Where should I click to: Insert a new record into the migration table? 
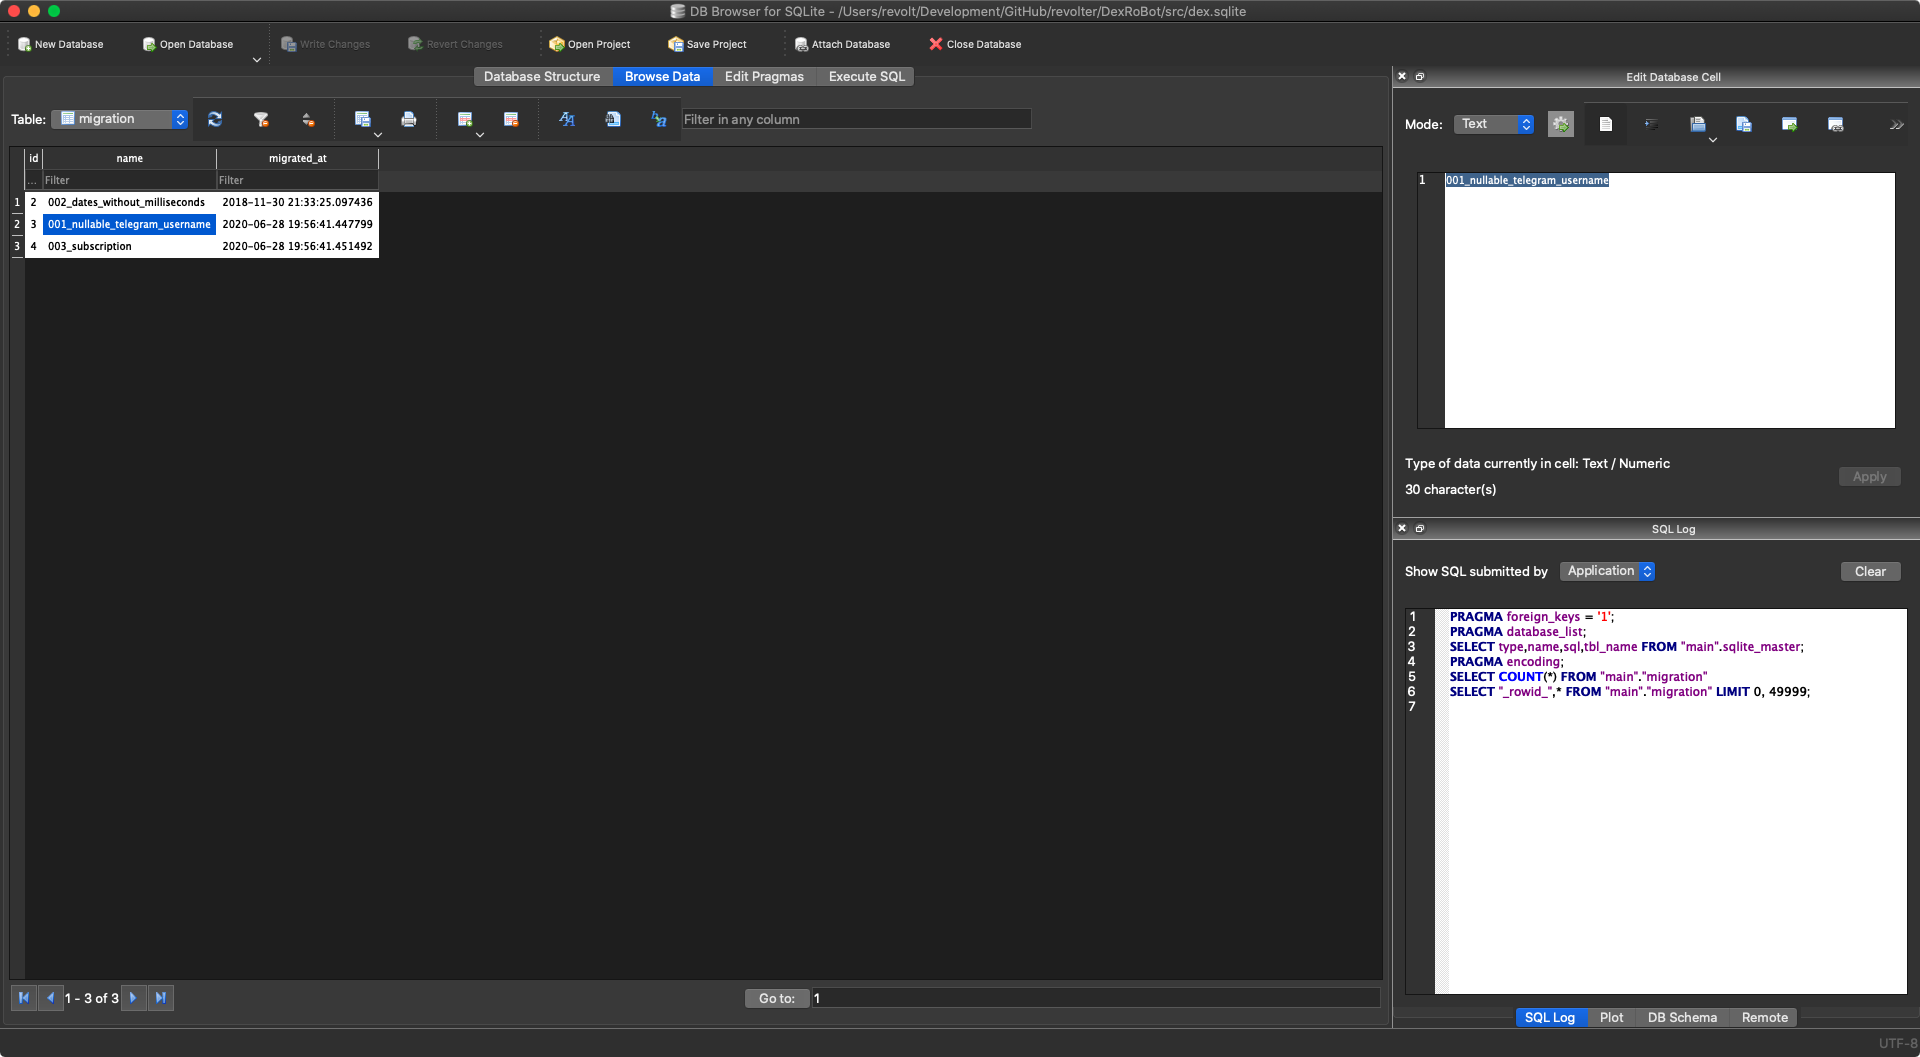tap(464, 119)
